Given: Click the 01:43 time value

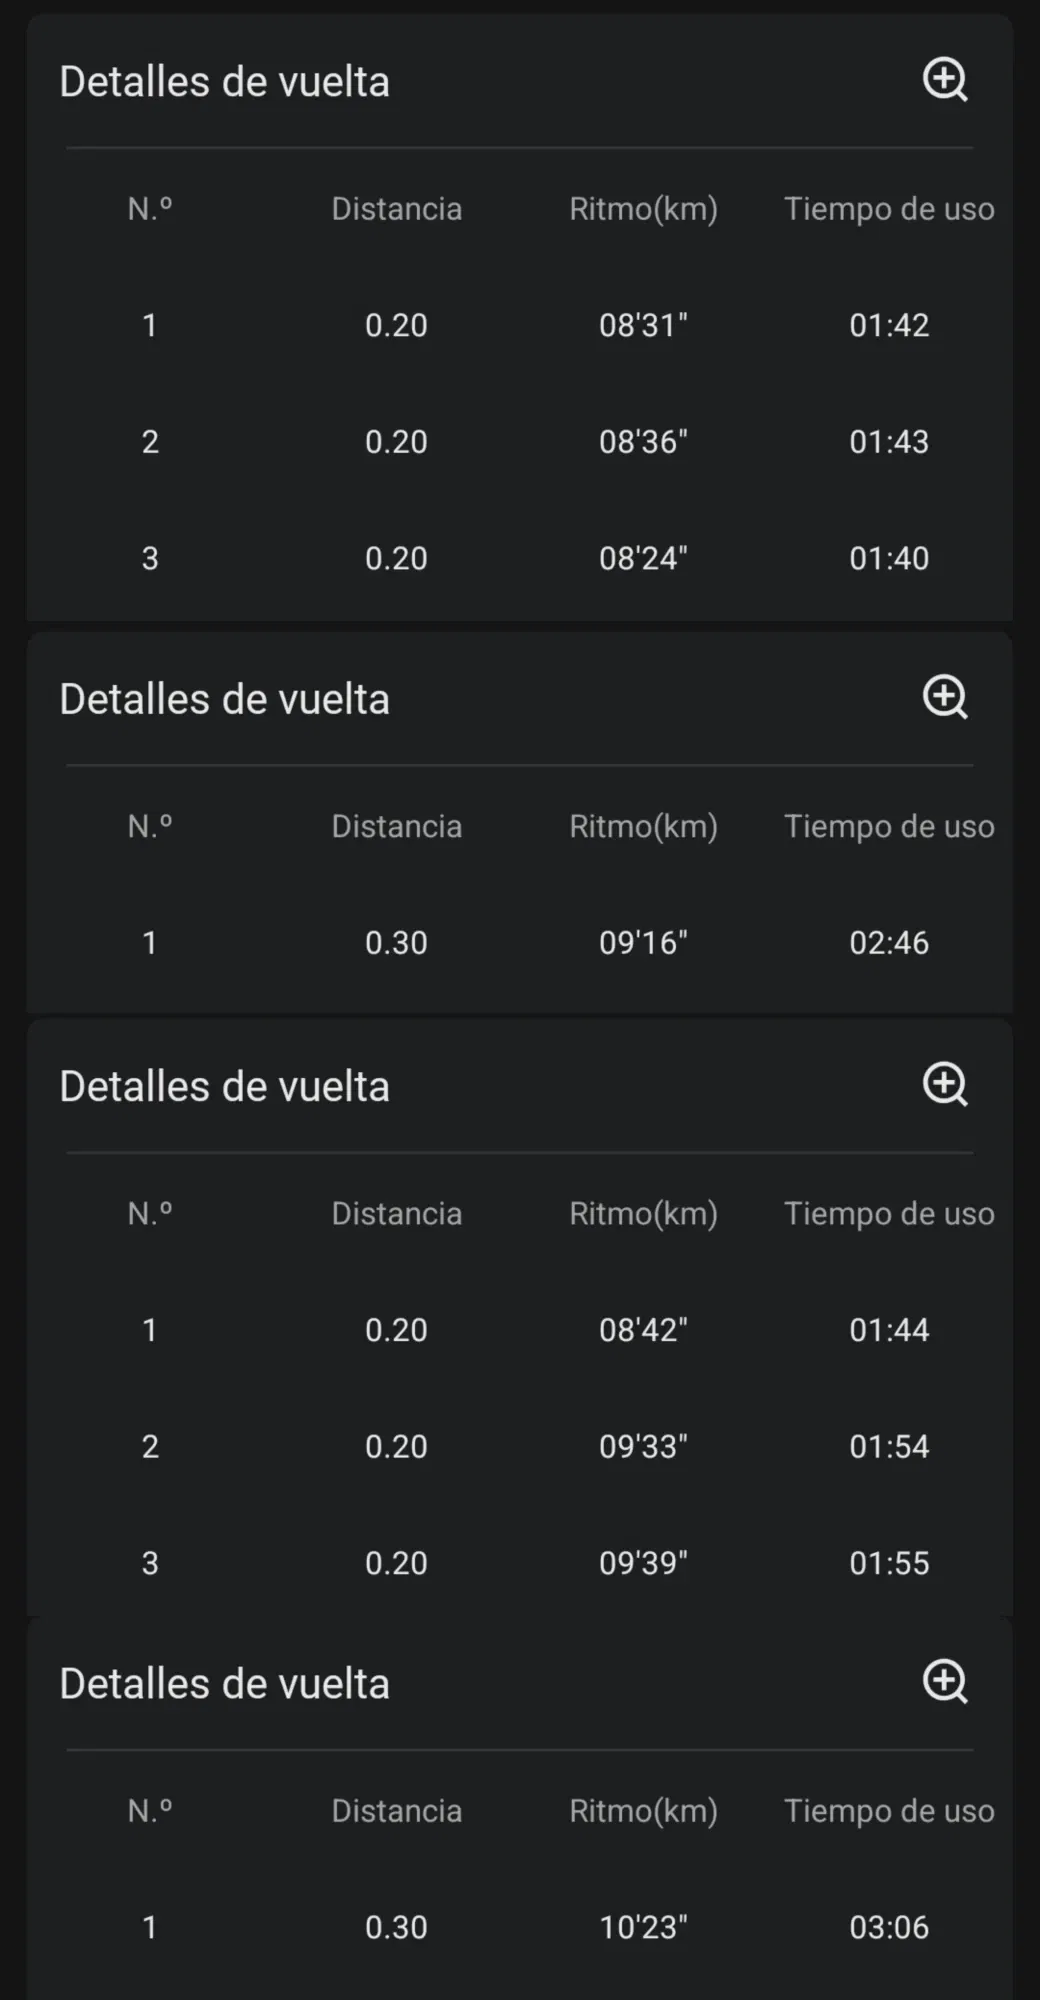Looking at the screenshot, I should pos(889,441).
